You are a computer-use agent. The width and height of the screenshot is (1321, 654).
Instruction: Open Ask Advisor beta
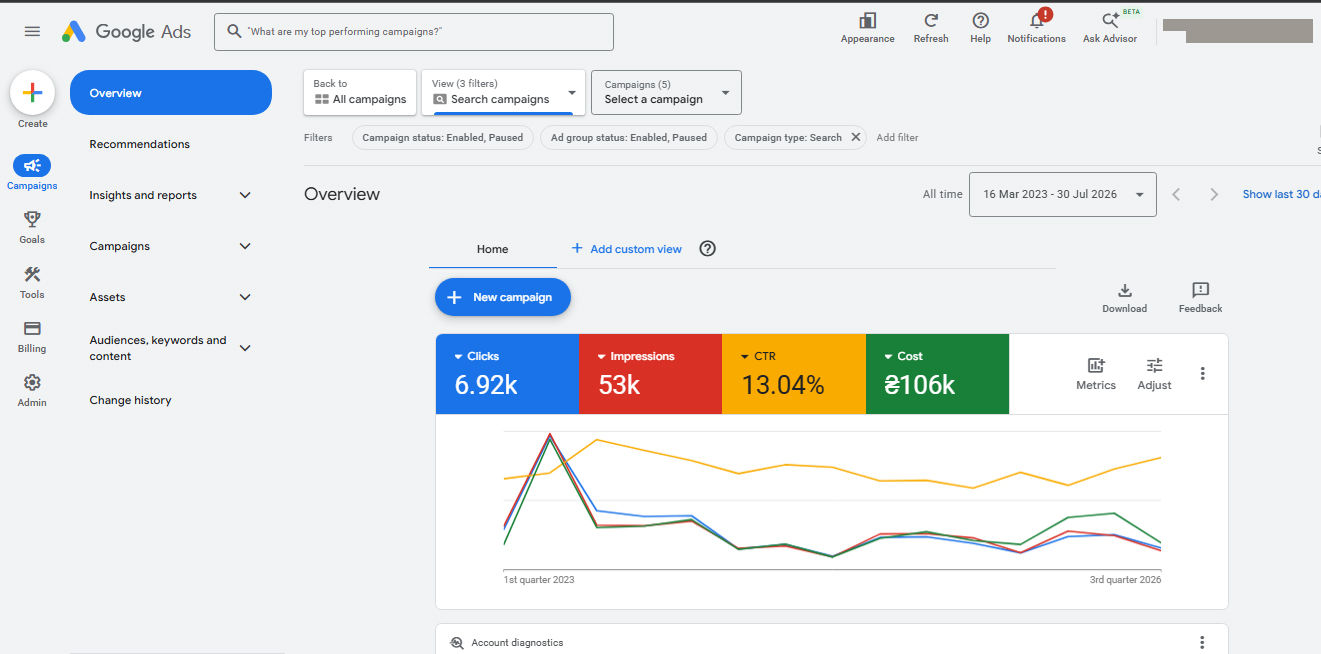(1110, 27)
